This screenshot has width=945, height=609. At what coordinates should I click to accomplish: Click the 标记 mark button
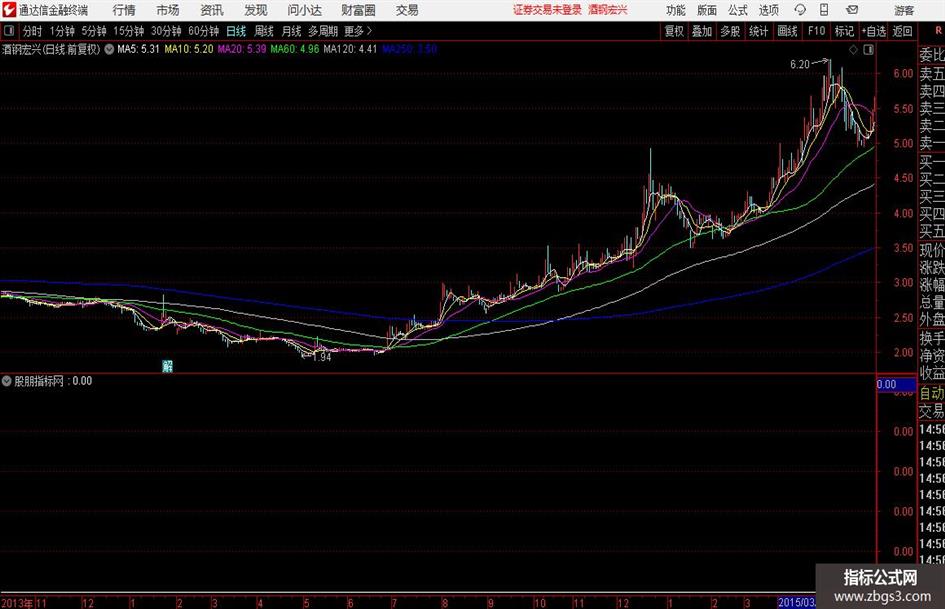point(844,31)
